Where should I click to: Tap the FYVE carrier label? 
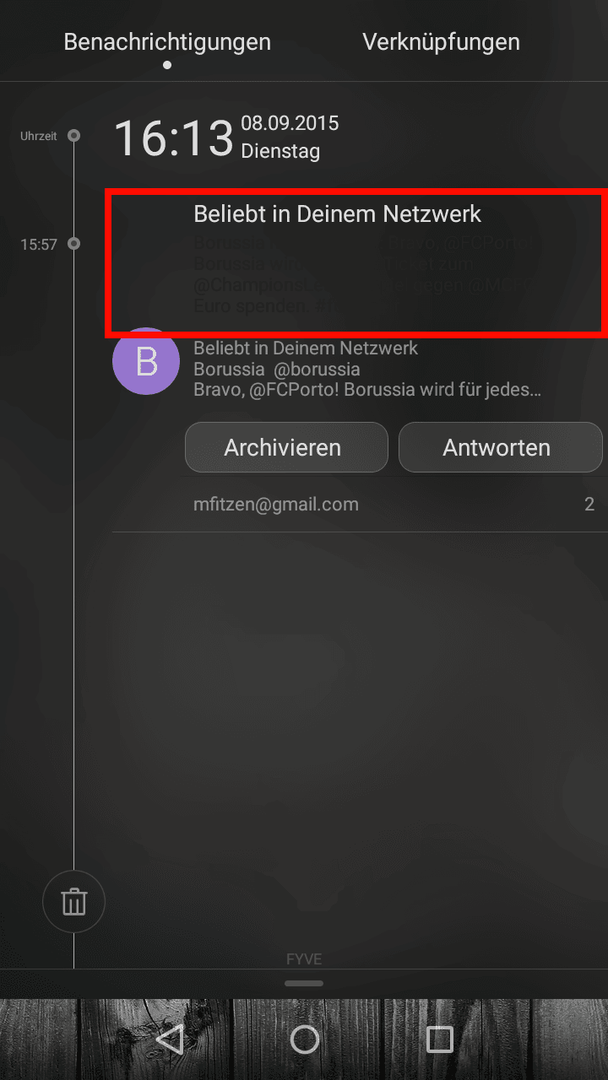[304, 959]
